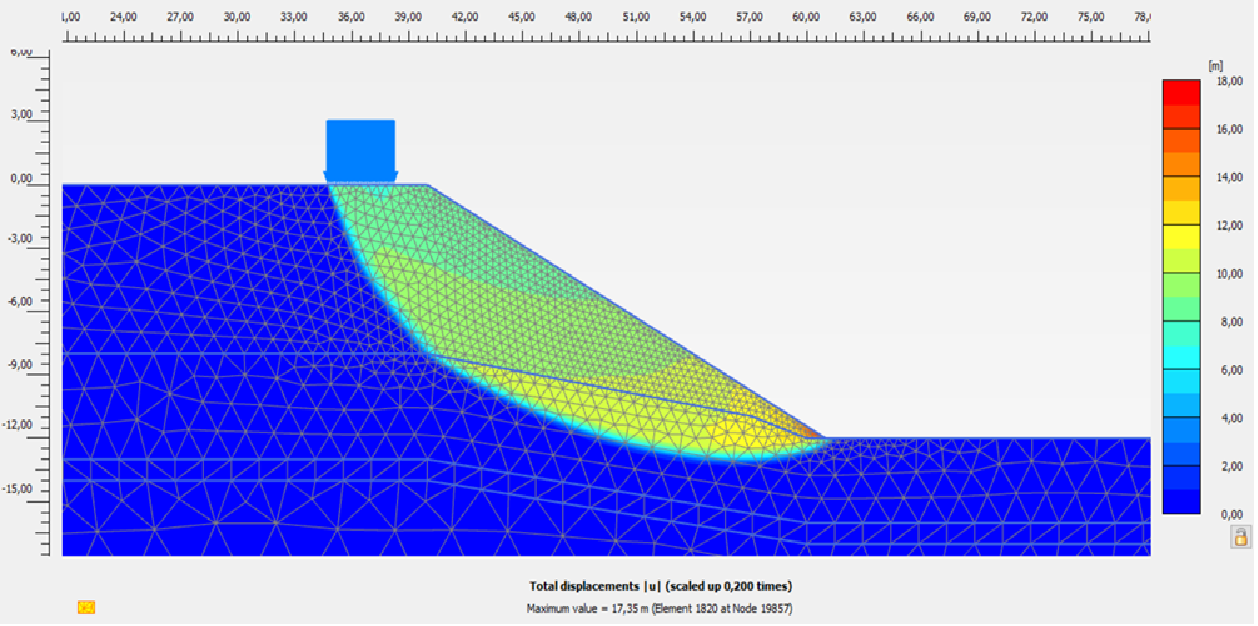Click the plot title 'Total displacements |u|'
Image resolution: width=1258 pixels, height=626 pixels.
tap(595, 586)
